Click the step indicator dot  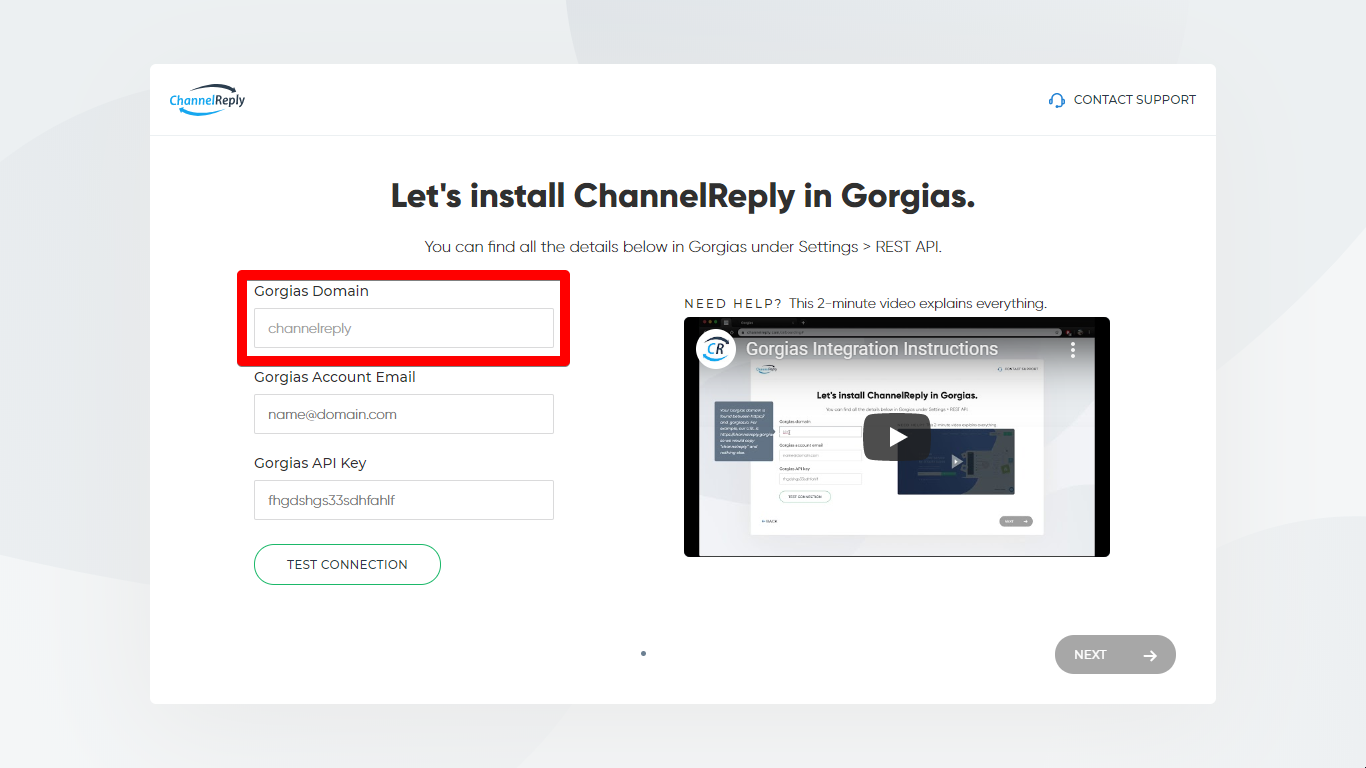pyautogui.click(x=643, y=654)
